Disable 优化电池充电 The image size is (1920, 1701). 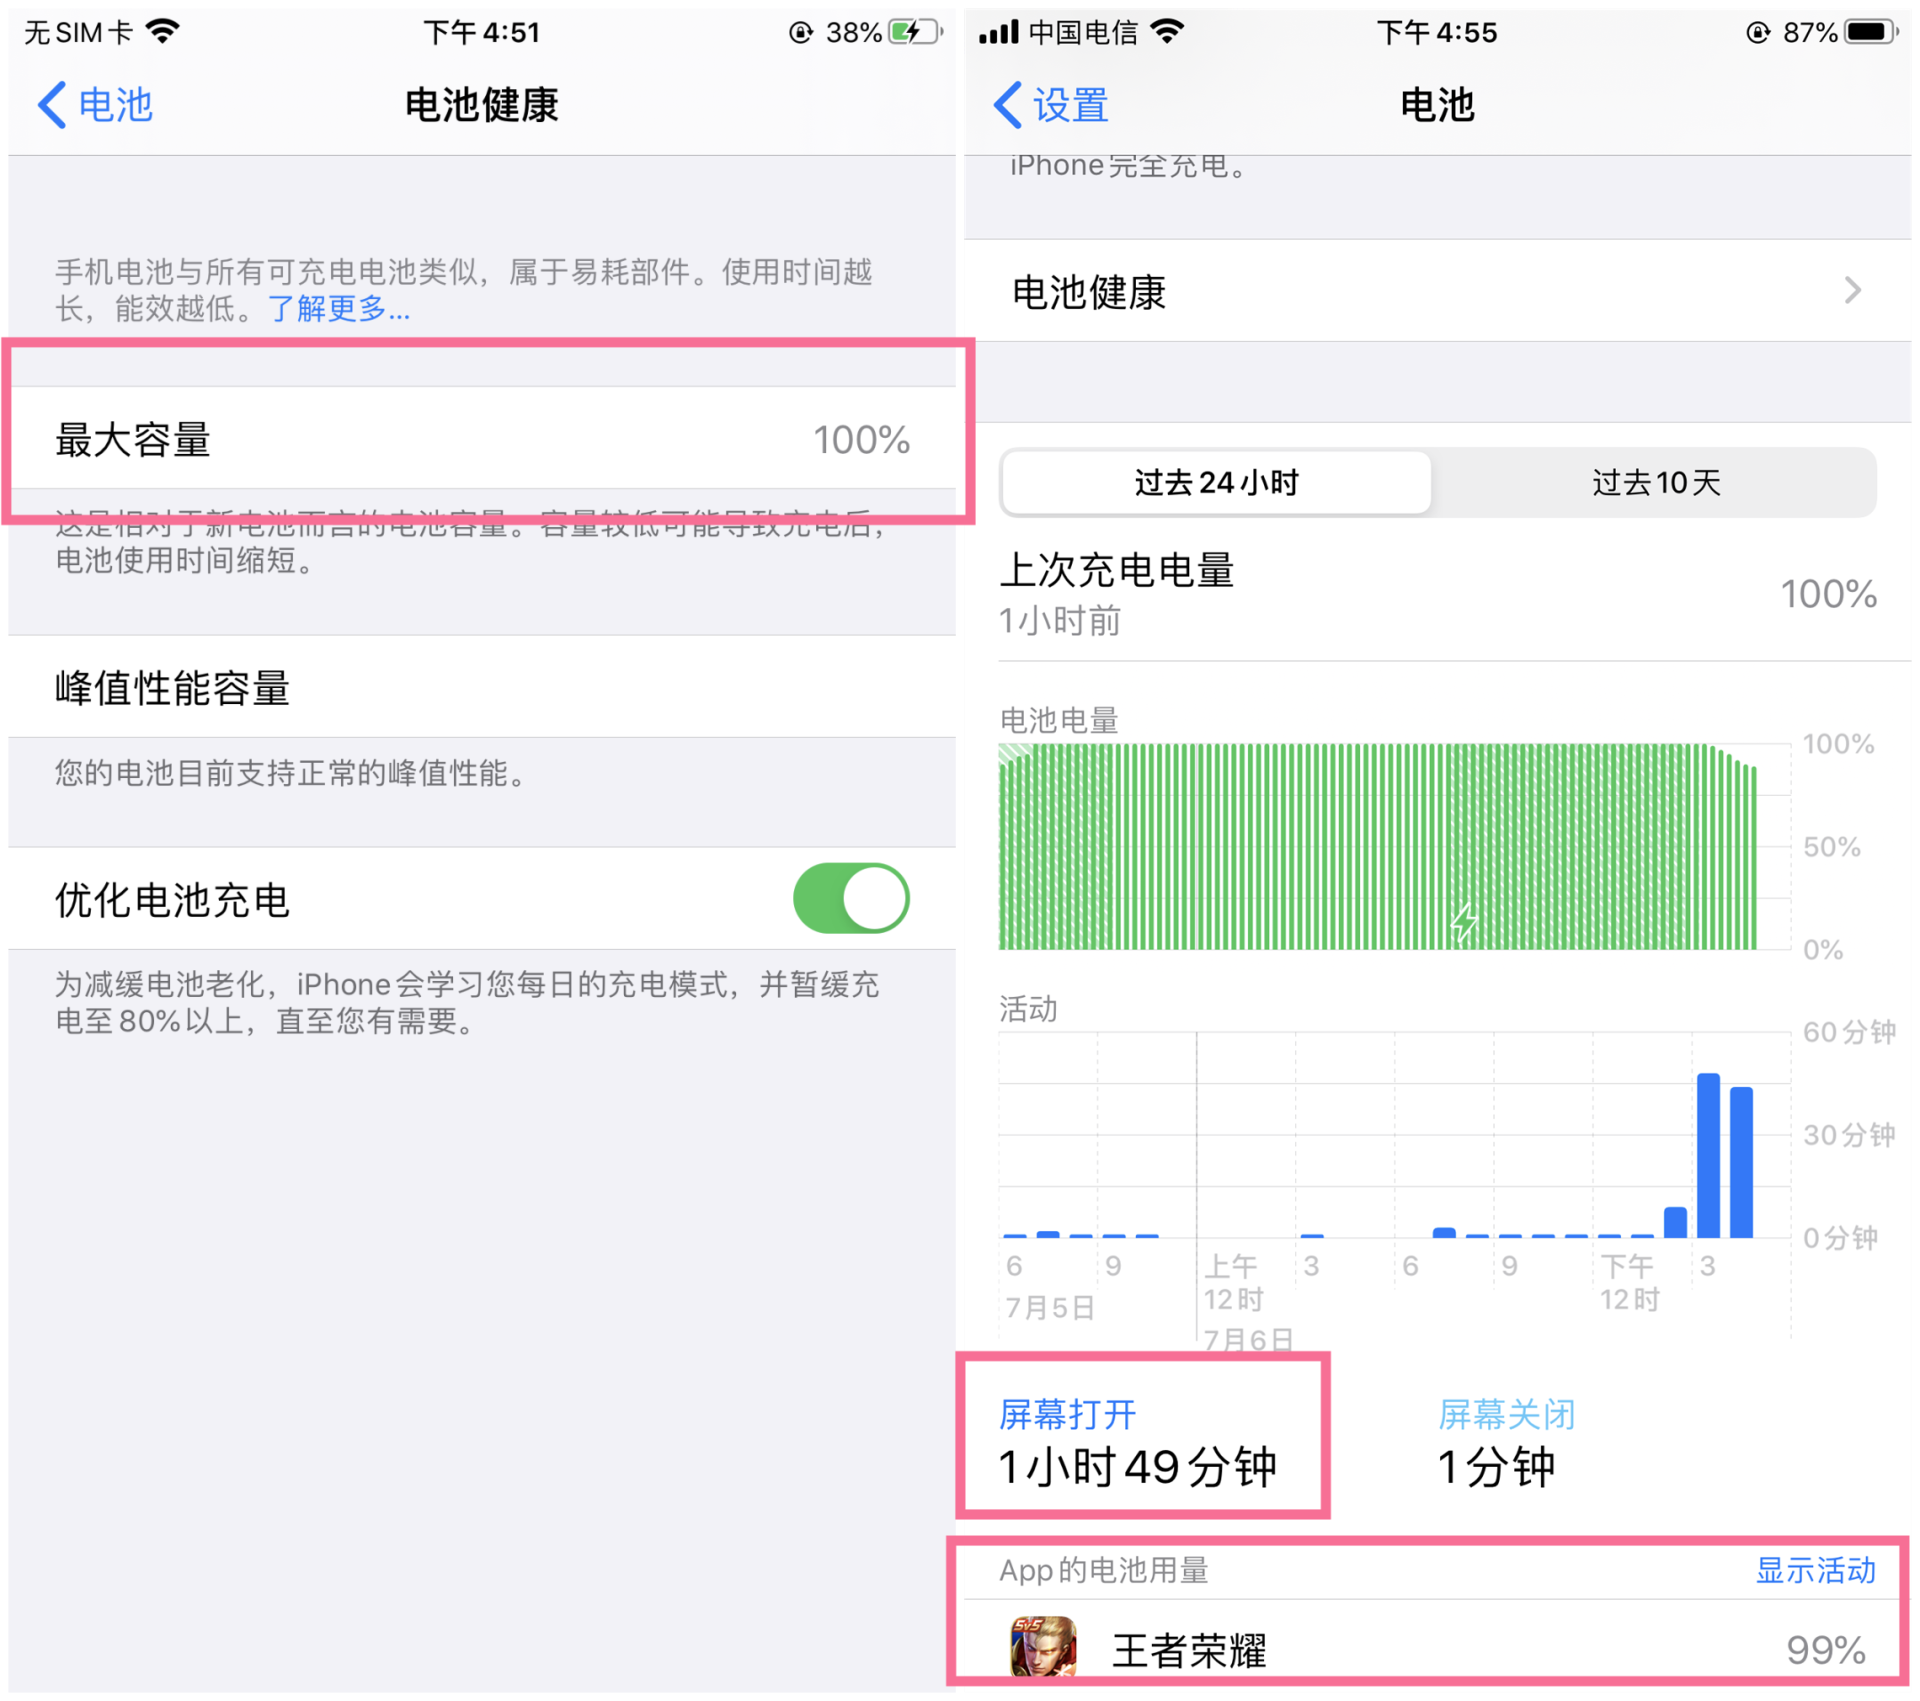pos(851,898)
